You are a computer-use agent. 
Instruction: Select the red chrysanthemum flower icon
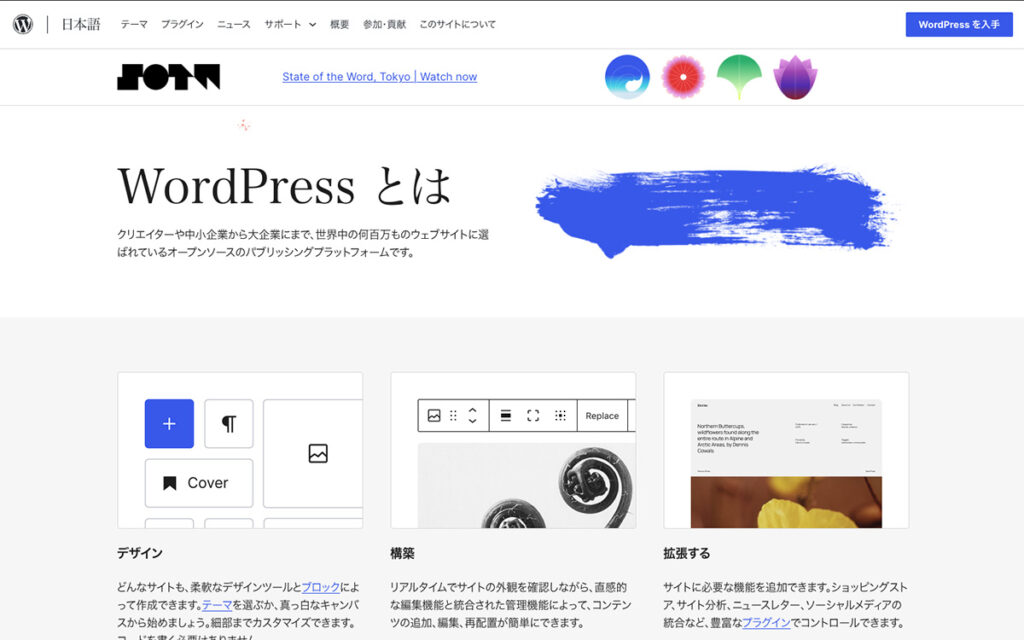(x=683, y=77)
